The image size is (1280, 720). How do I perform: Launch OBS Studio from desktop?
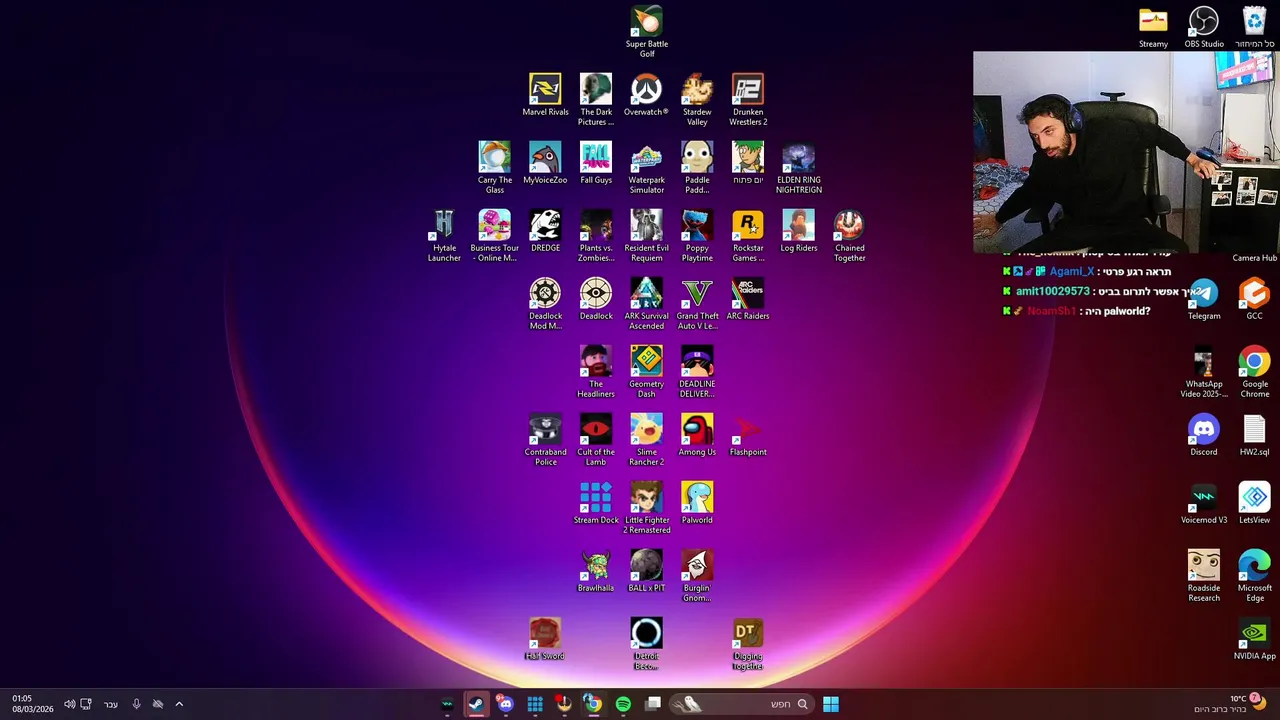click(x=1204, y=27)
